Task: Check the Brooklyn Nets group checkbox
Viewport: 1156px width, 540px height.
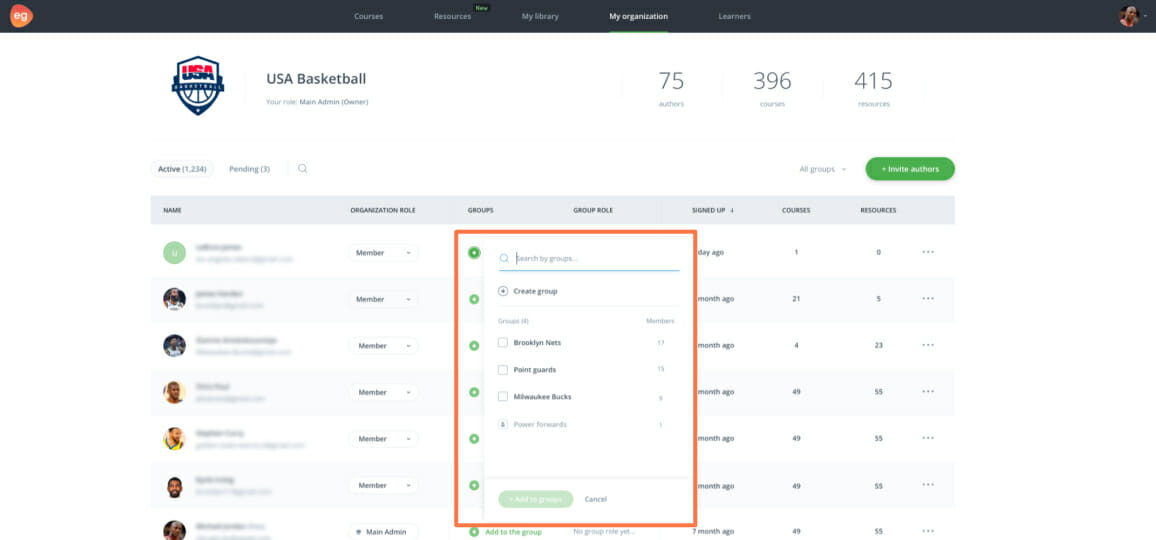Action: (503, 342)
